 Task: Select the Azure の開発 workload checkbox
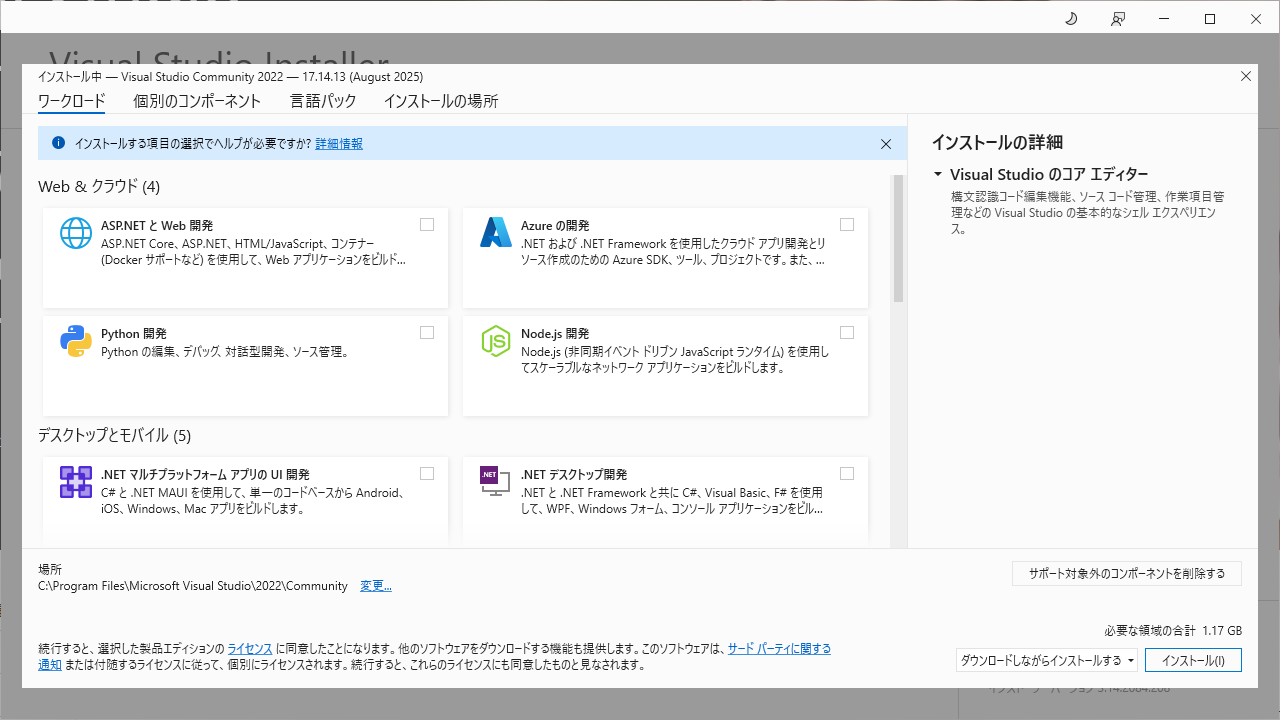point(847,225)
